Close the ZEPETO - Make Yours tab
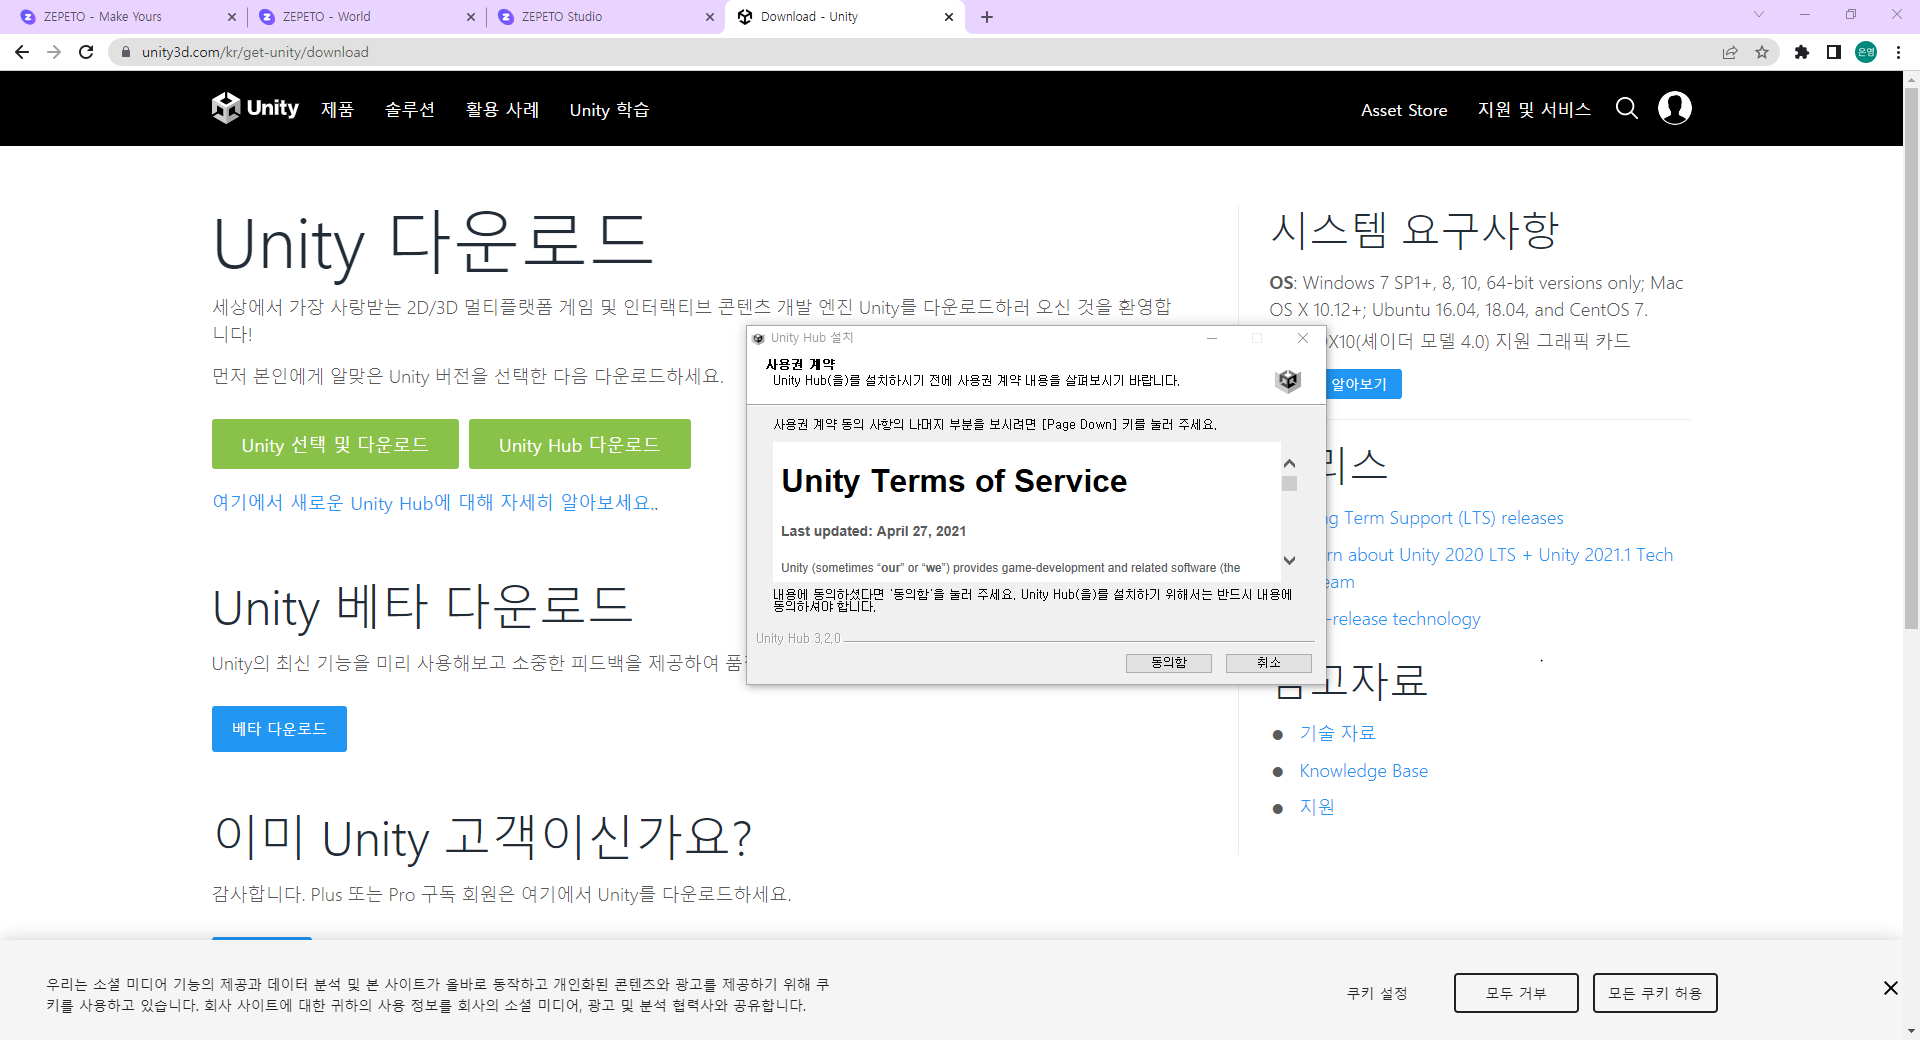 coord(232,17)
